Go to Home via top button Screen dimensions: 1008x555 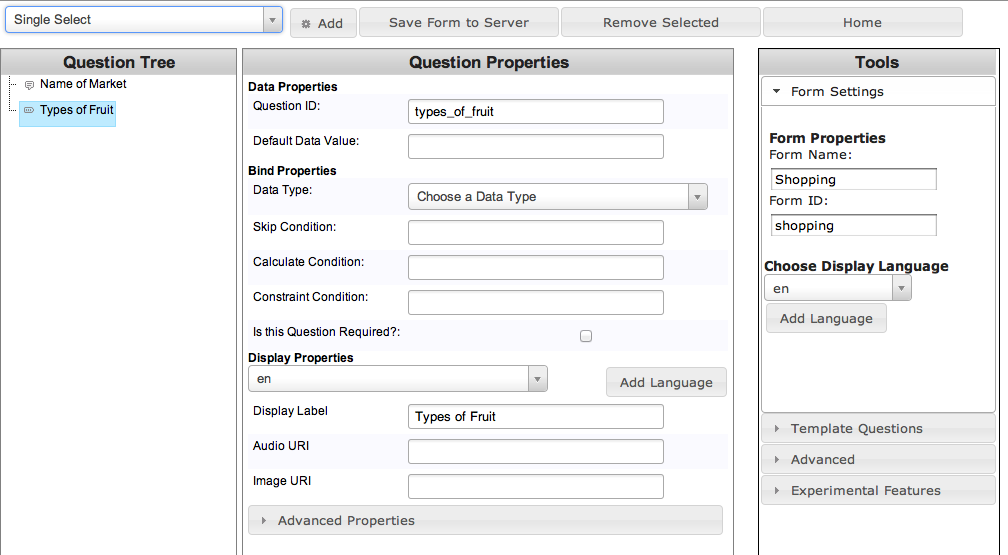click(x=862, y=23)
